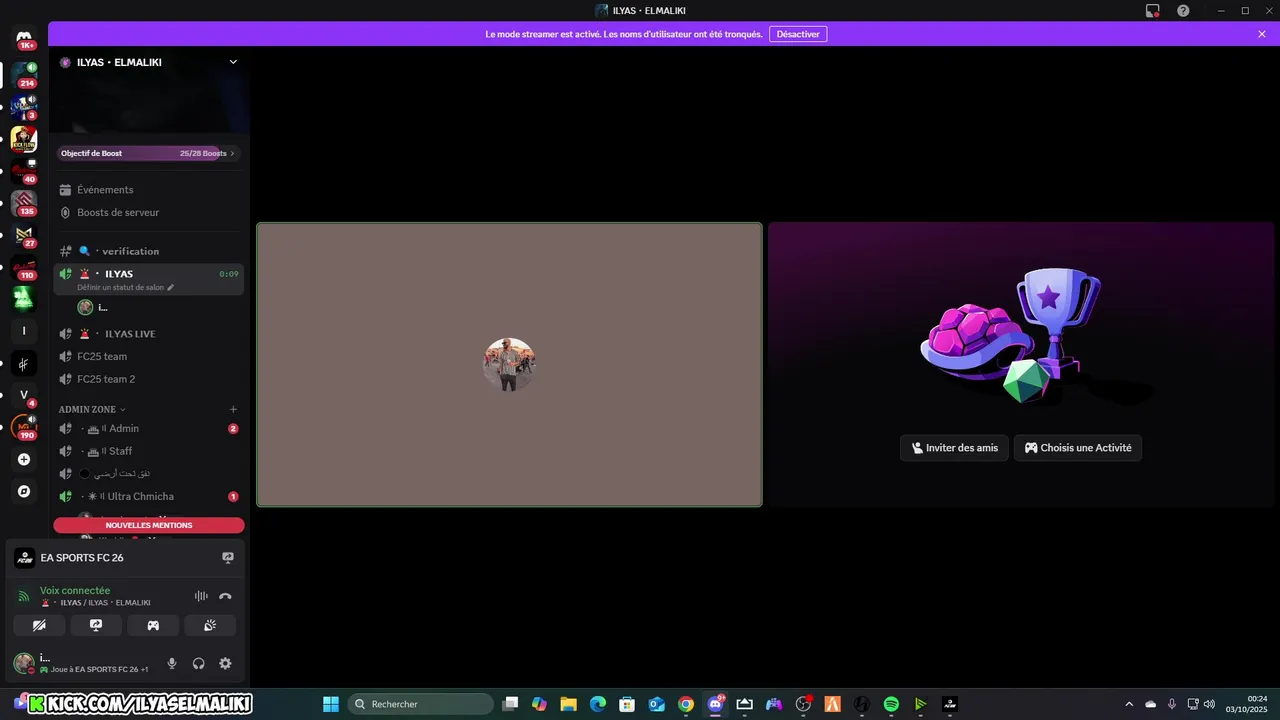Screen dimensions: 1280x720
Task: Click the Inviter des amis button
Action: click(x=954, y=448)
